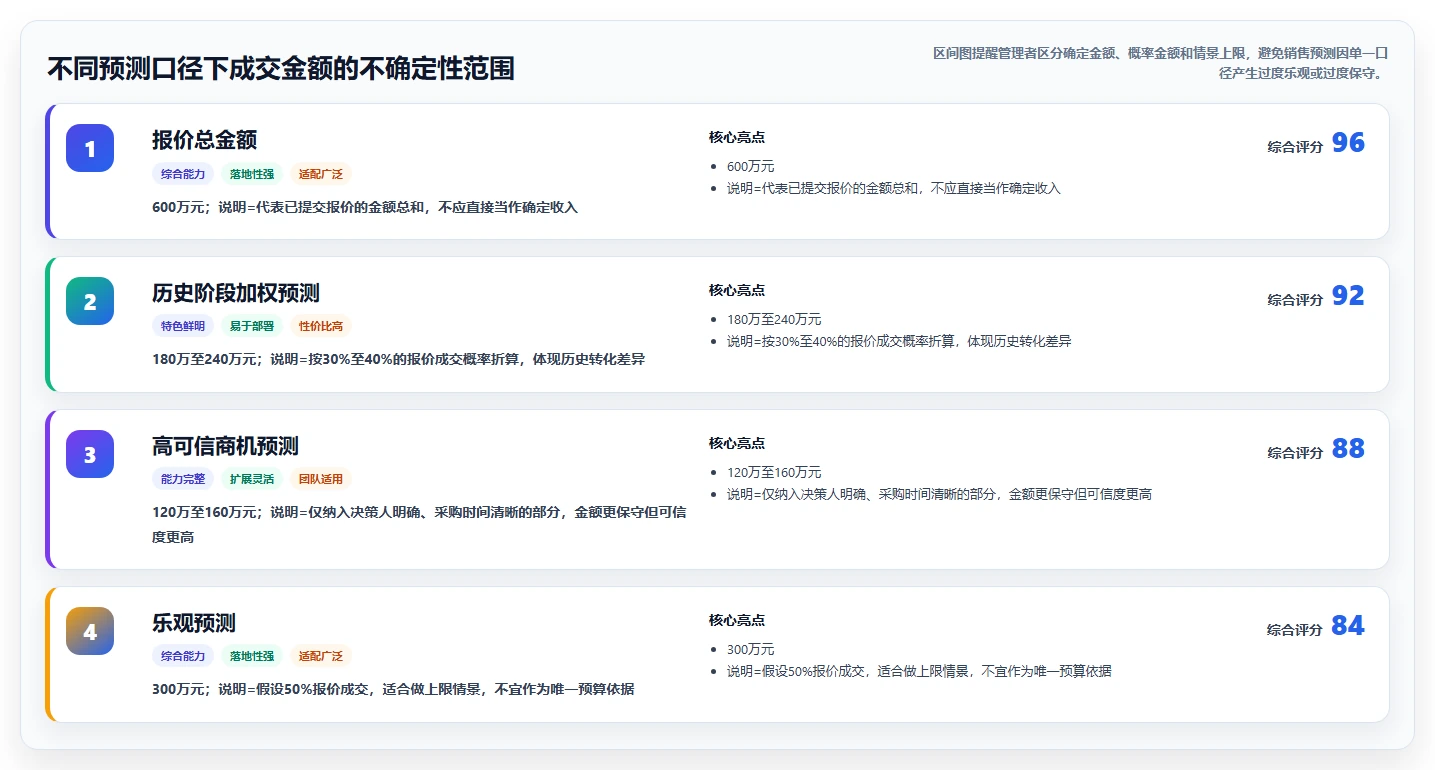Click the bold summary starting 300万元；说明
Viewport: 1435px width, 770px height.
393,689
